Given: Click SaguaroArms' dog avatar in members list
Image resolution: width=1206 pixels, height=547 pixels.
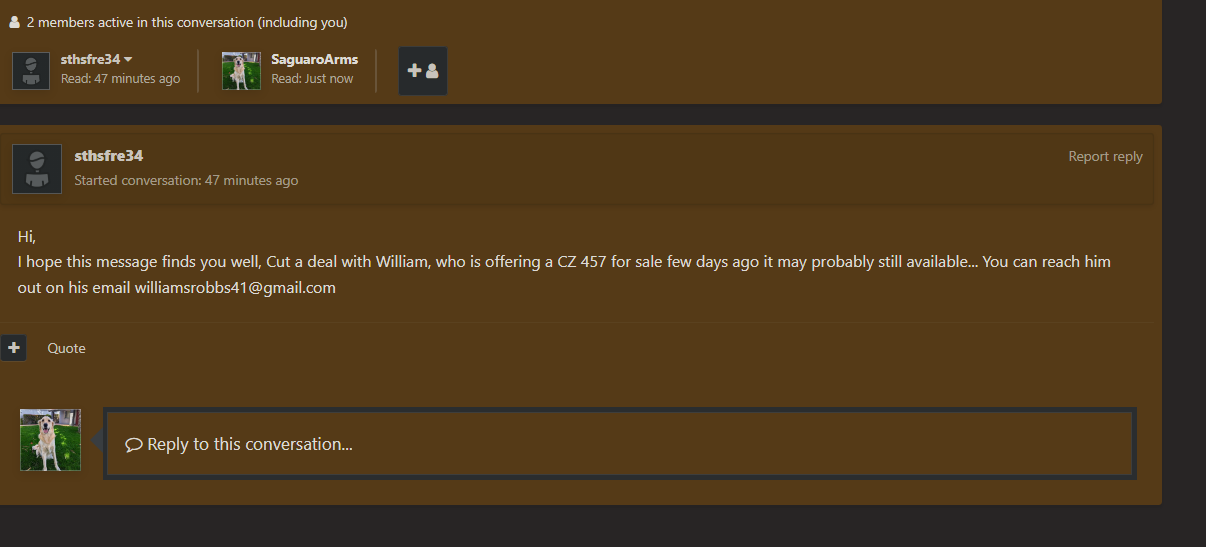Looking at the screenshot, I should 241,71.
